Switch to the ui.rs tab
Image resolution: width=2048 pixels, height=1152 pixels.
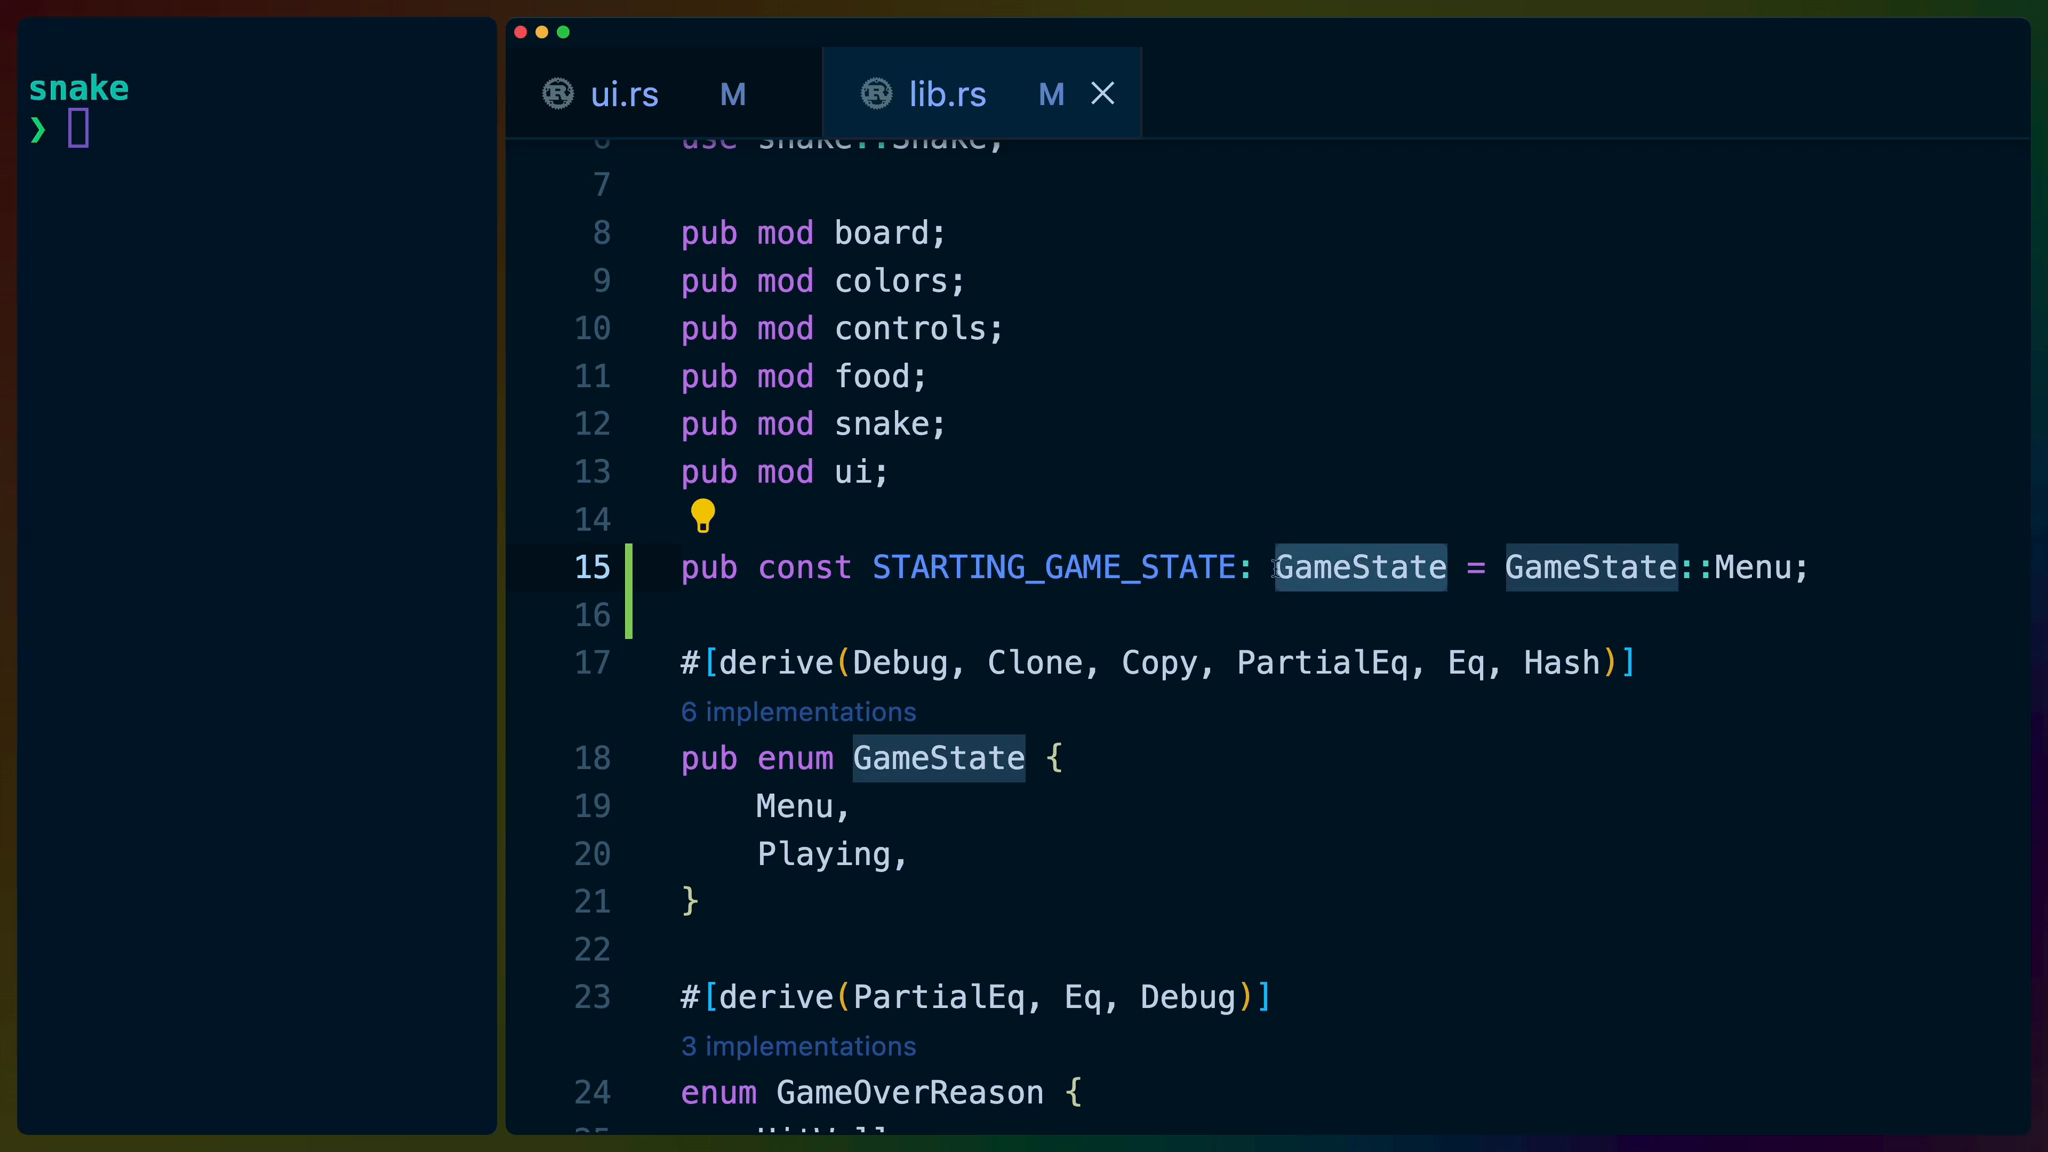coord(624,93)
